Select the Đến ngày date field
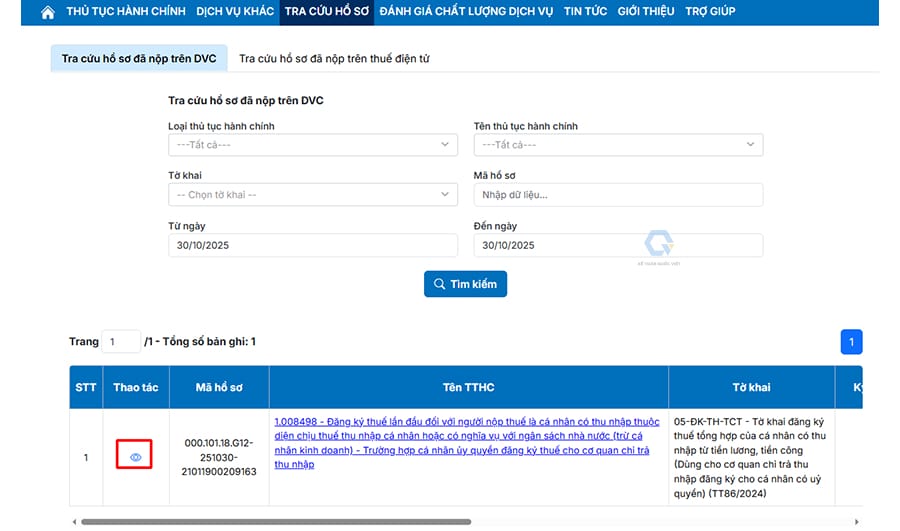This screenshot has height=531, width=900. (617, 245)
